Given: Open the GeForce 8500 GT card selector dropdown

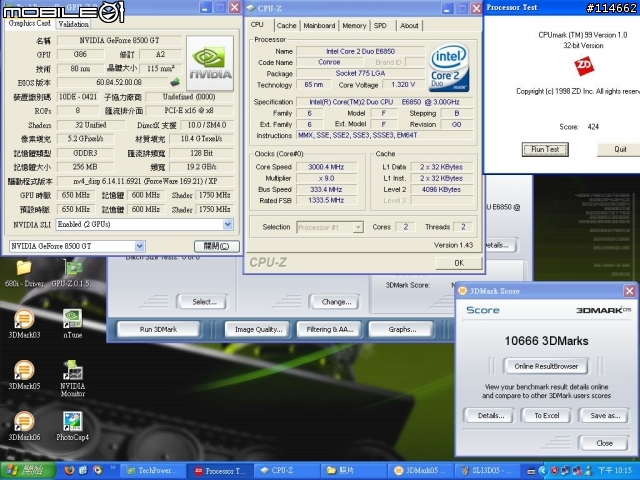Looking at the screenshot, I should [x=140, y=246].
